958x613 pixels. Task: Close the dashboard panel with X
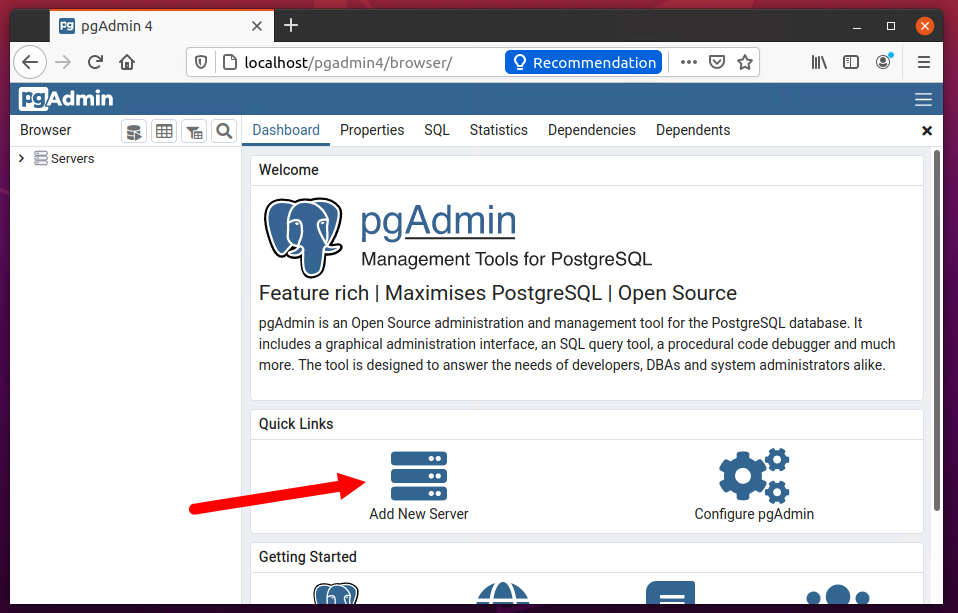927,131
